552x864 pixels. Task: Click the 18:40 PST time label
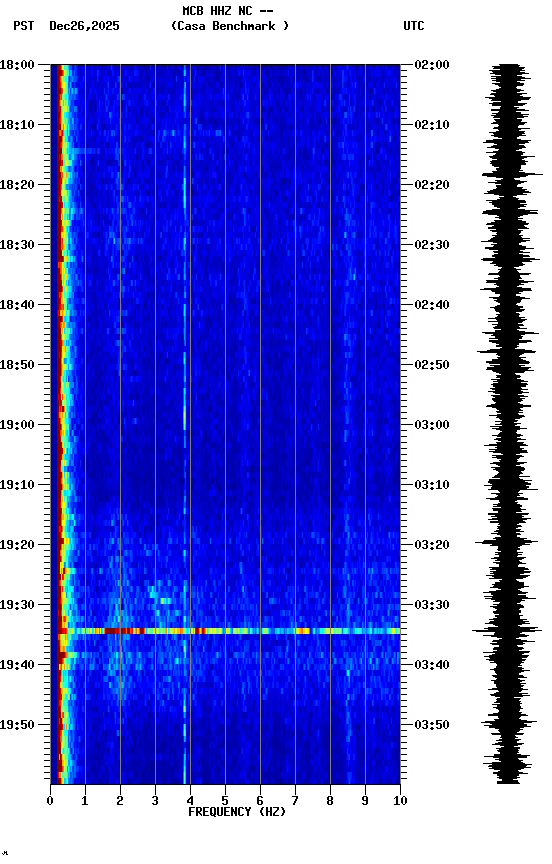click(x=17, y=305)
